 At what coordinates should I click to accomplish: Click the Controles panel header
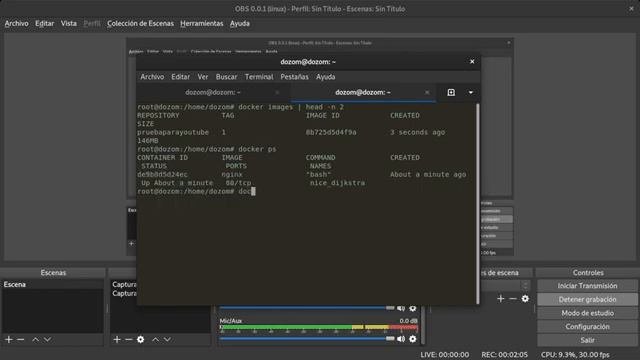588,273
